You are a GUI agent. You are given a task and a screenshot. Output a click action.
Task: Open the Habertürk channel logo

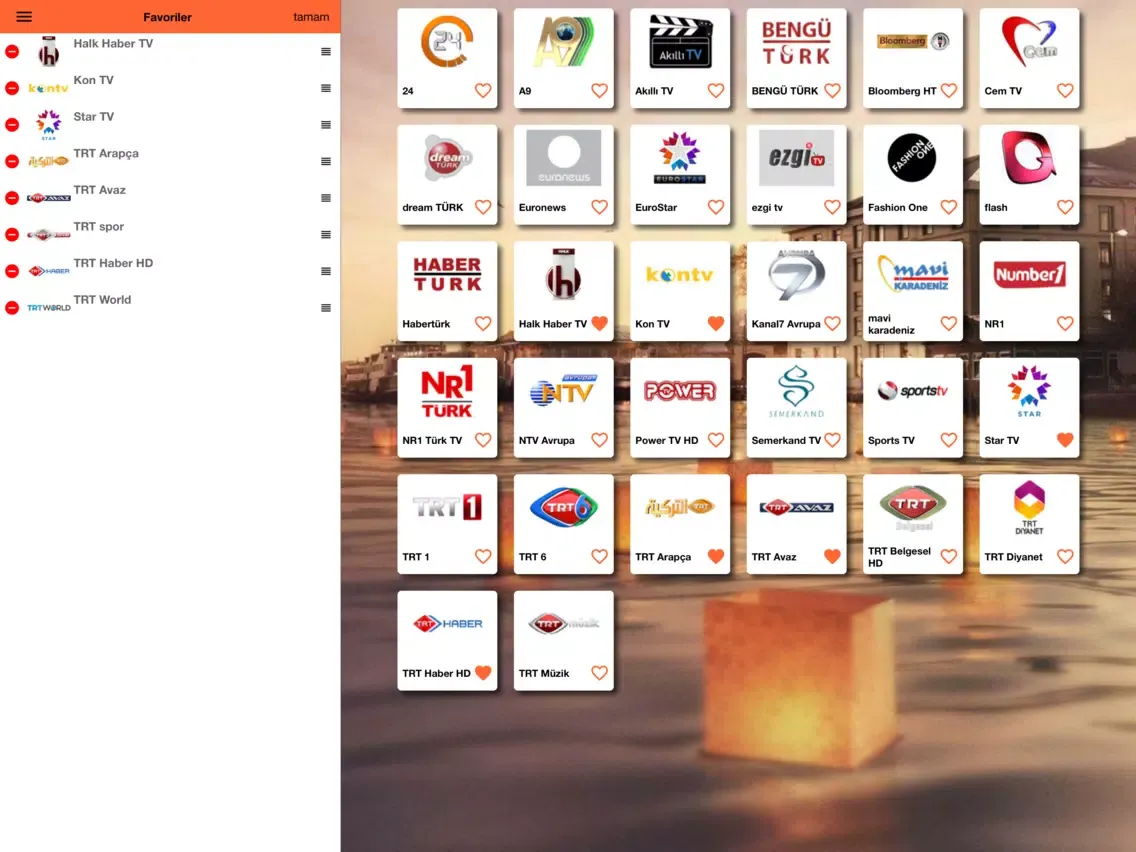(x=448, y=274)
